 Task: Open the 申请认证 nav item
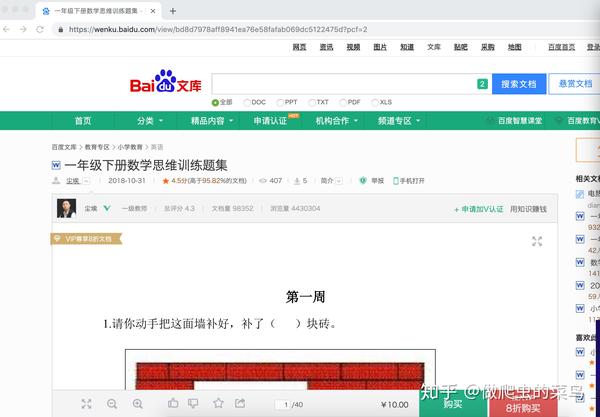(270, 121)
